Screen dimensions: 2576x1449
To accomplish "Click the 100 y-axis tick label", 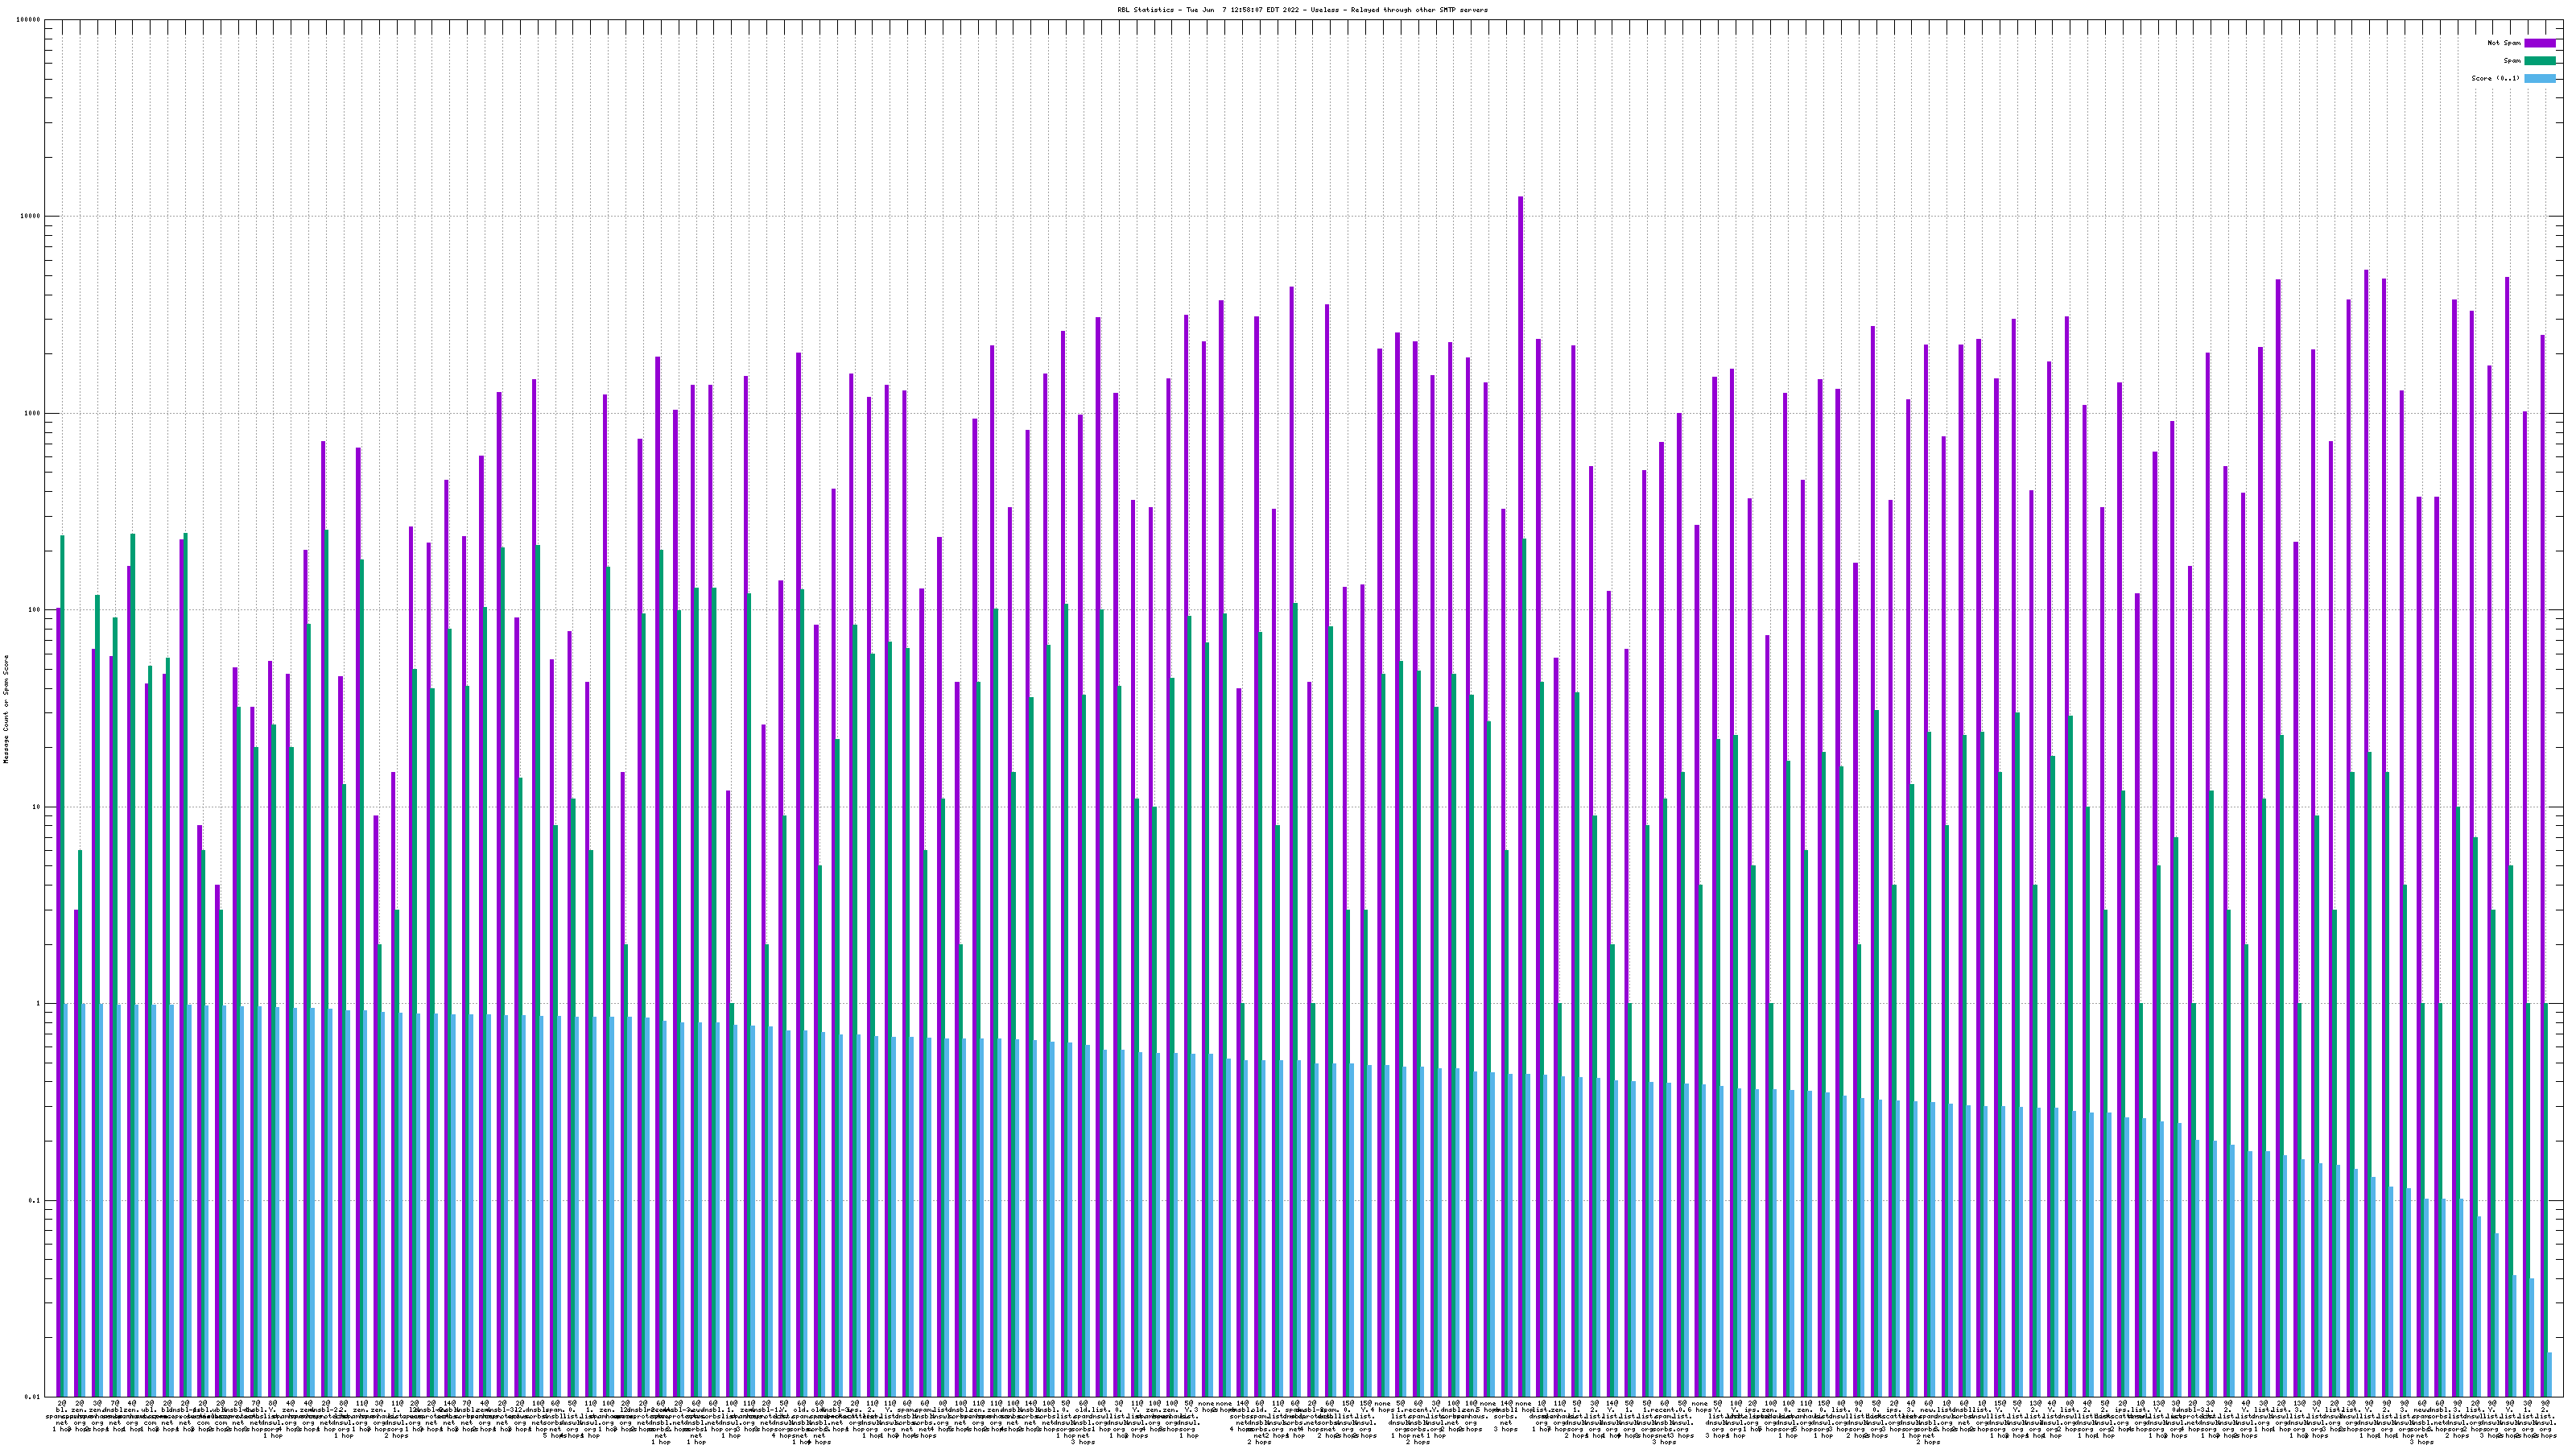I will click(x=35, y=610).
